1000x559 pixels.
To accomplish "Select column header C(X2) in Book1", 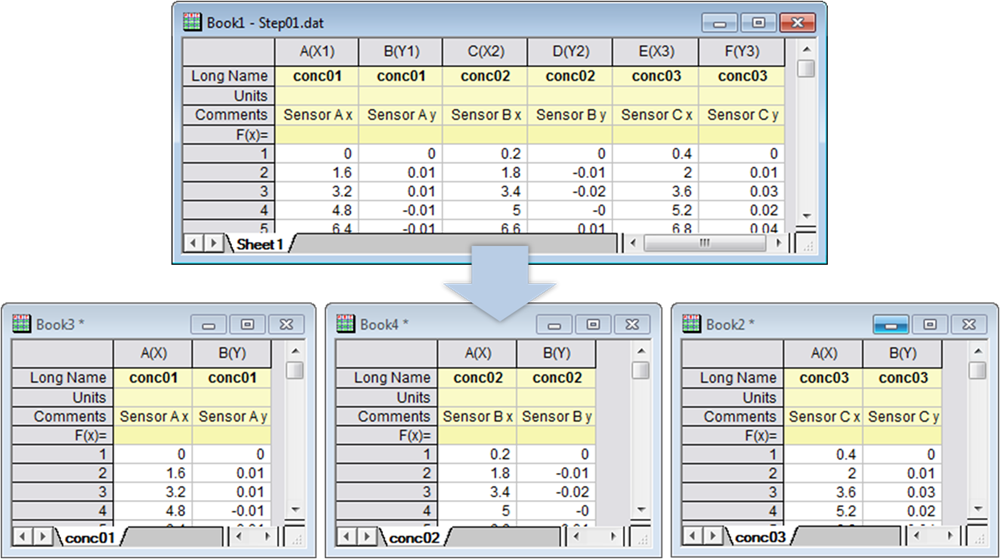I will coord(485,52).
